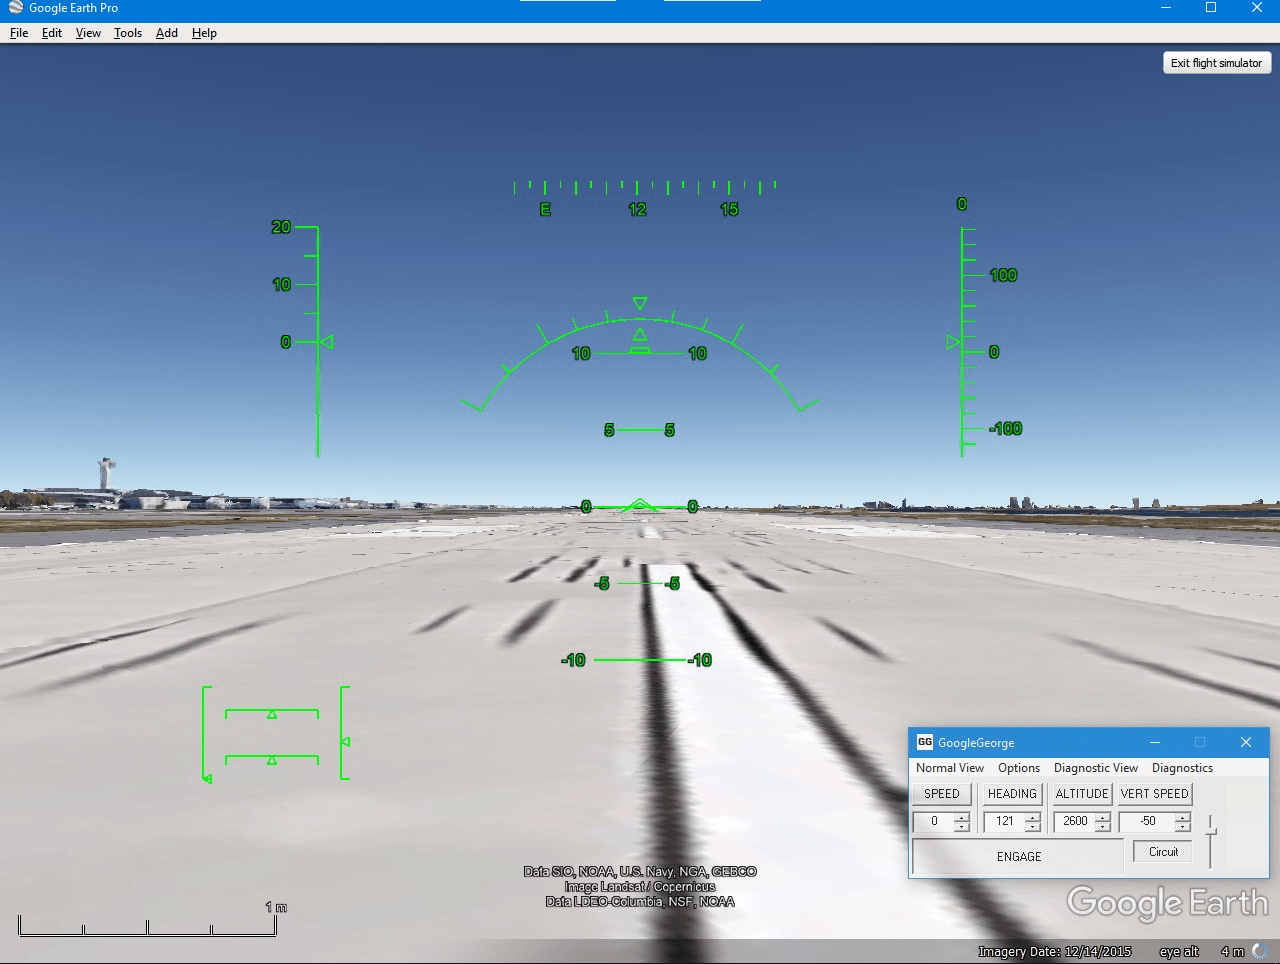This screenshot has width=1280, height=964.
Task: Toggle the VERT SPEED hold mode
Action: [1154, 793]
